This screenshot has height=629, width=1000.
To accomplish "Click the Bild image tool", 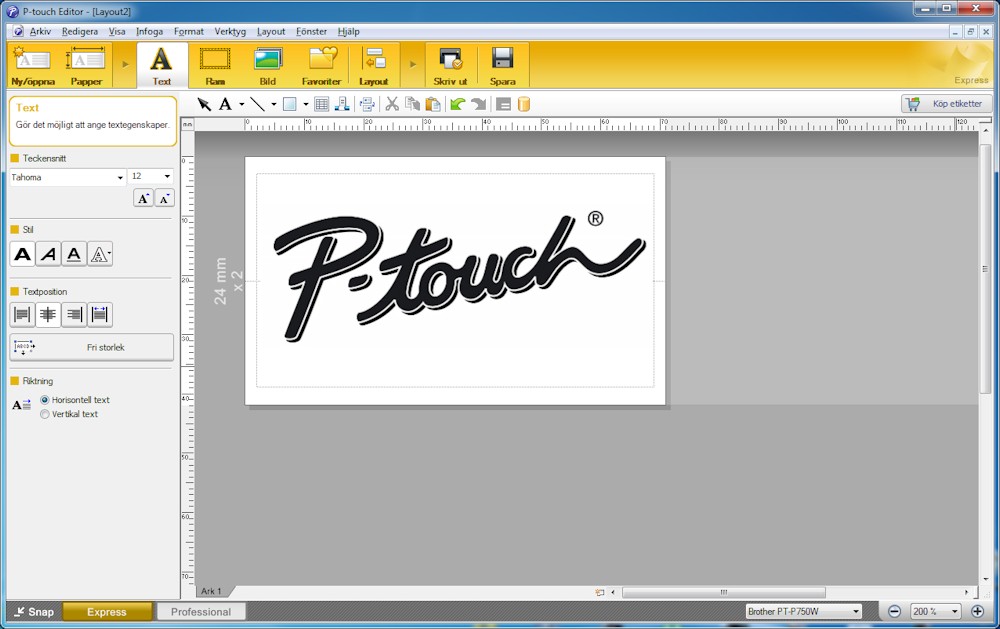I will (268, 65).
